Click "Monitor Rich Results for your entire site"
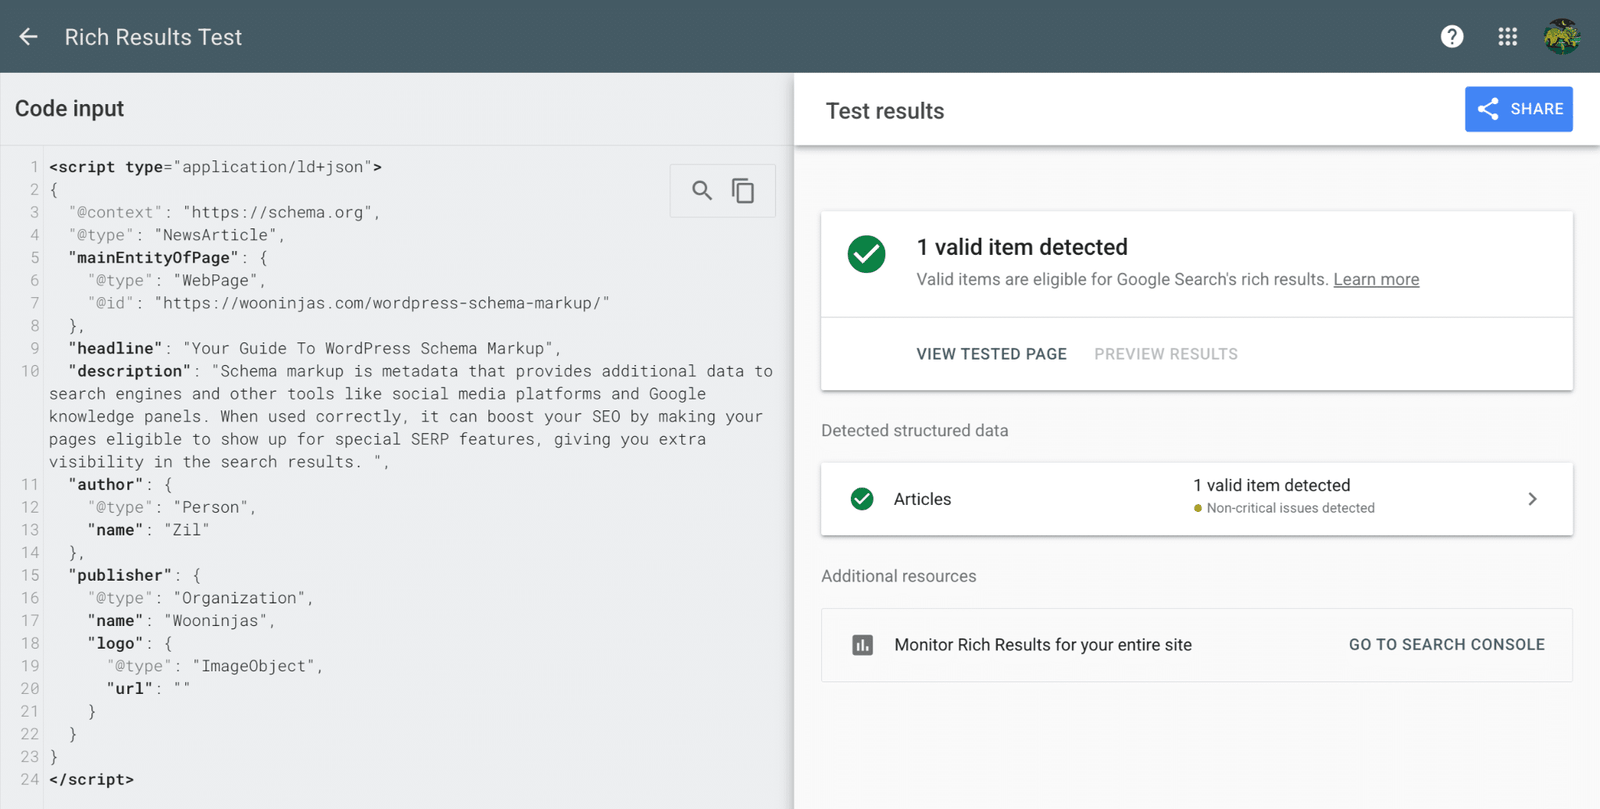 click(1043, 645)
